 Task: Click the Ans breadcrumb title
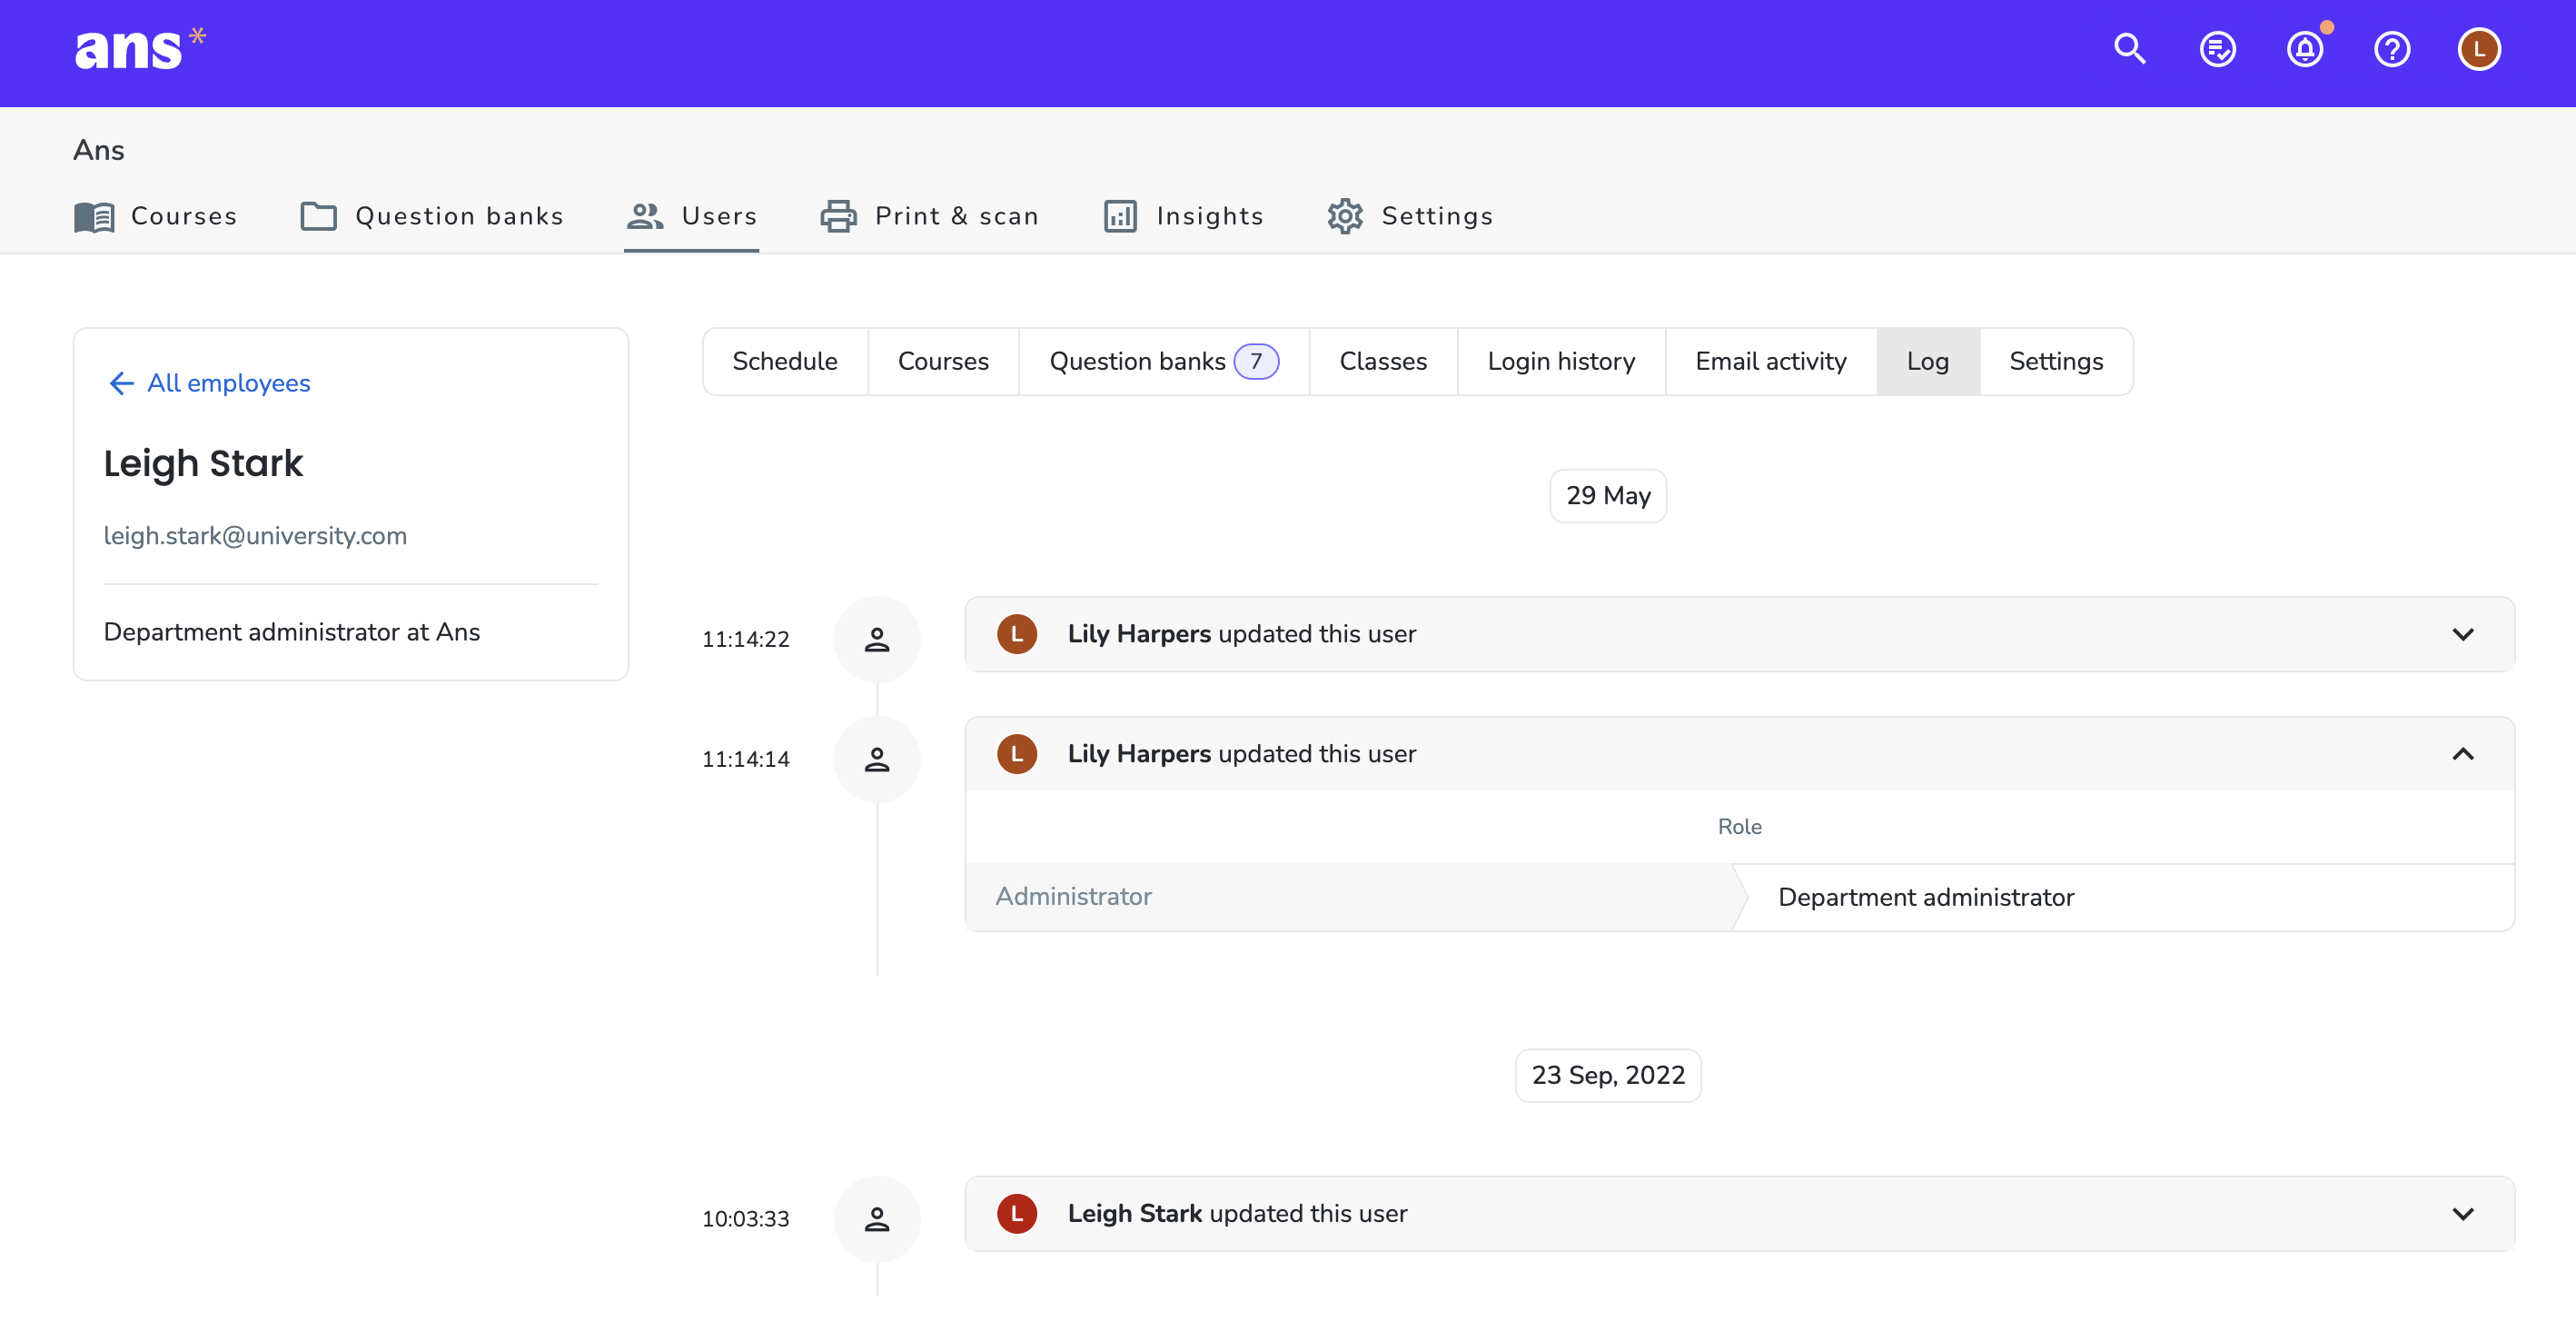pos(99,150)
